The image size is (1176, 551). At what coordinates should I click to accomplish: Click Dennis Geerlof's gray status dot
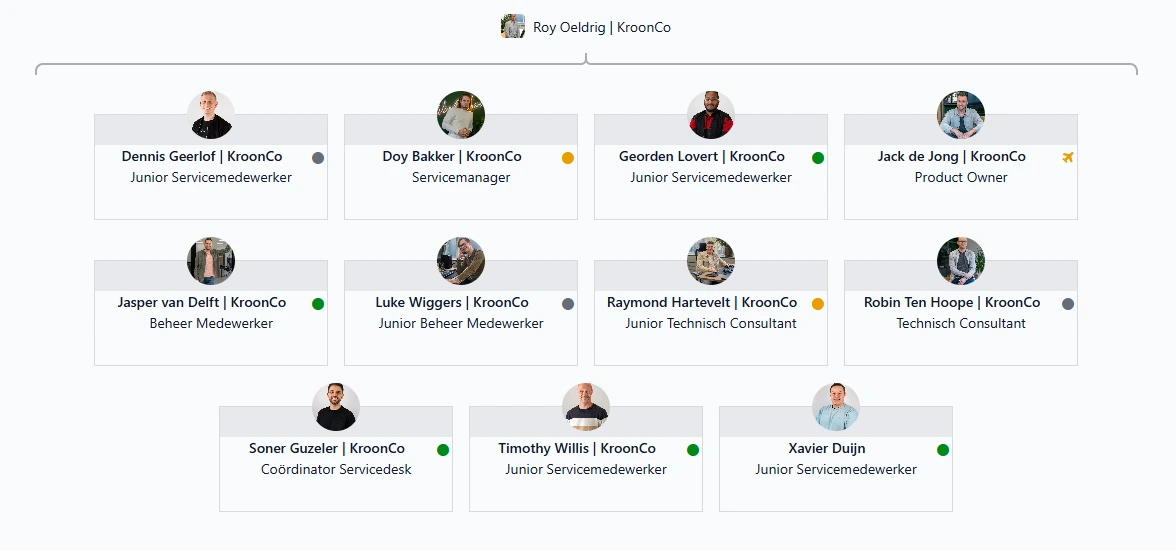coord(318,158)
